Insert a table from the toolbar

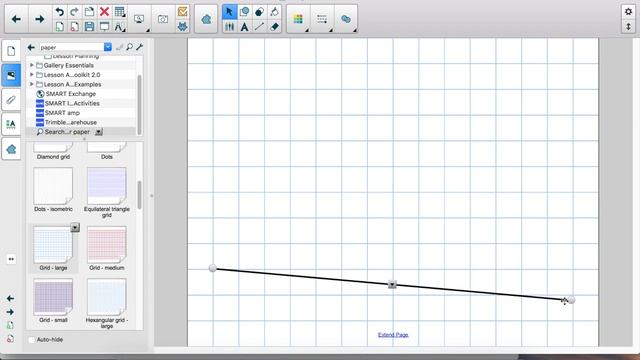pos(120,11)
